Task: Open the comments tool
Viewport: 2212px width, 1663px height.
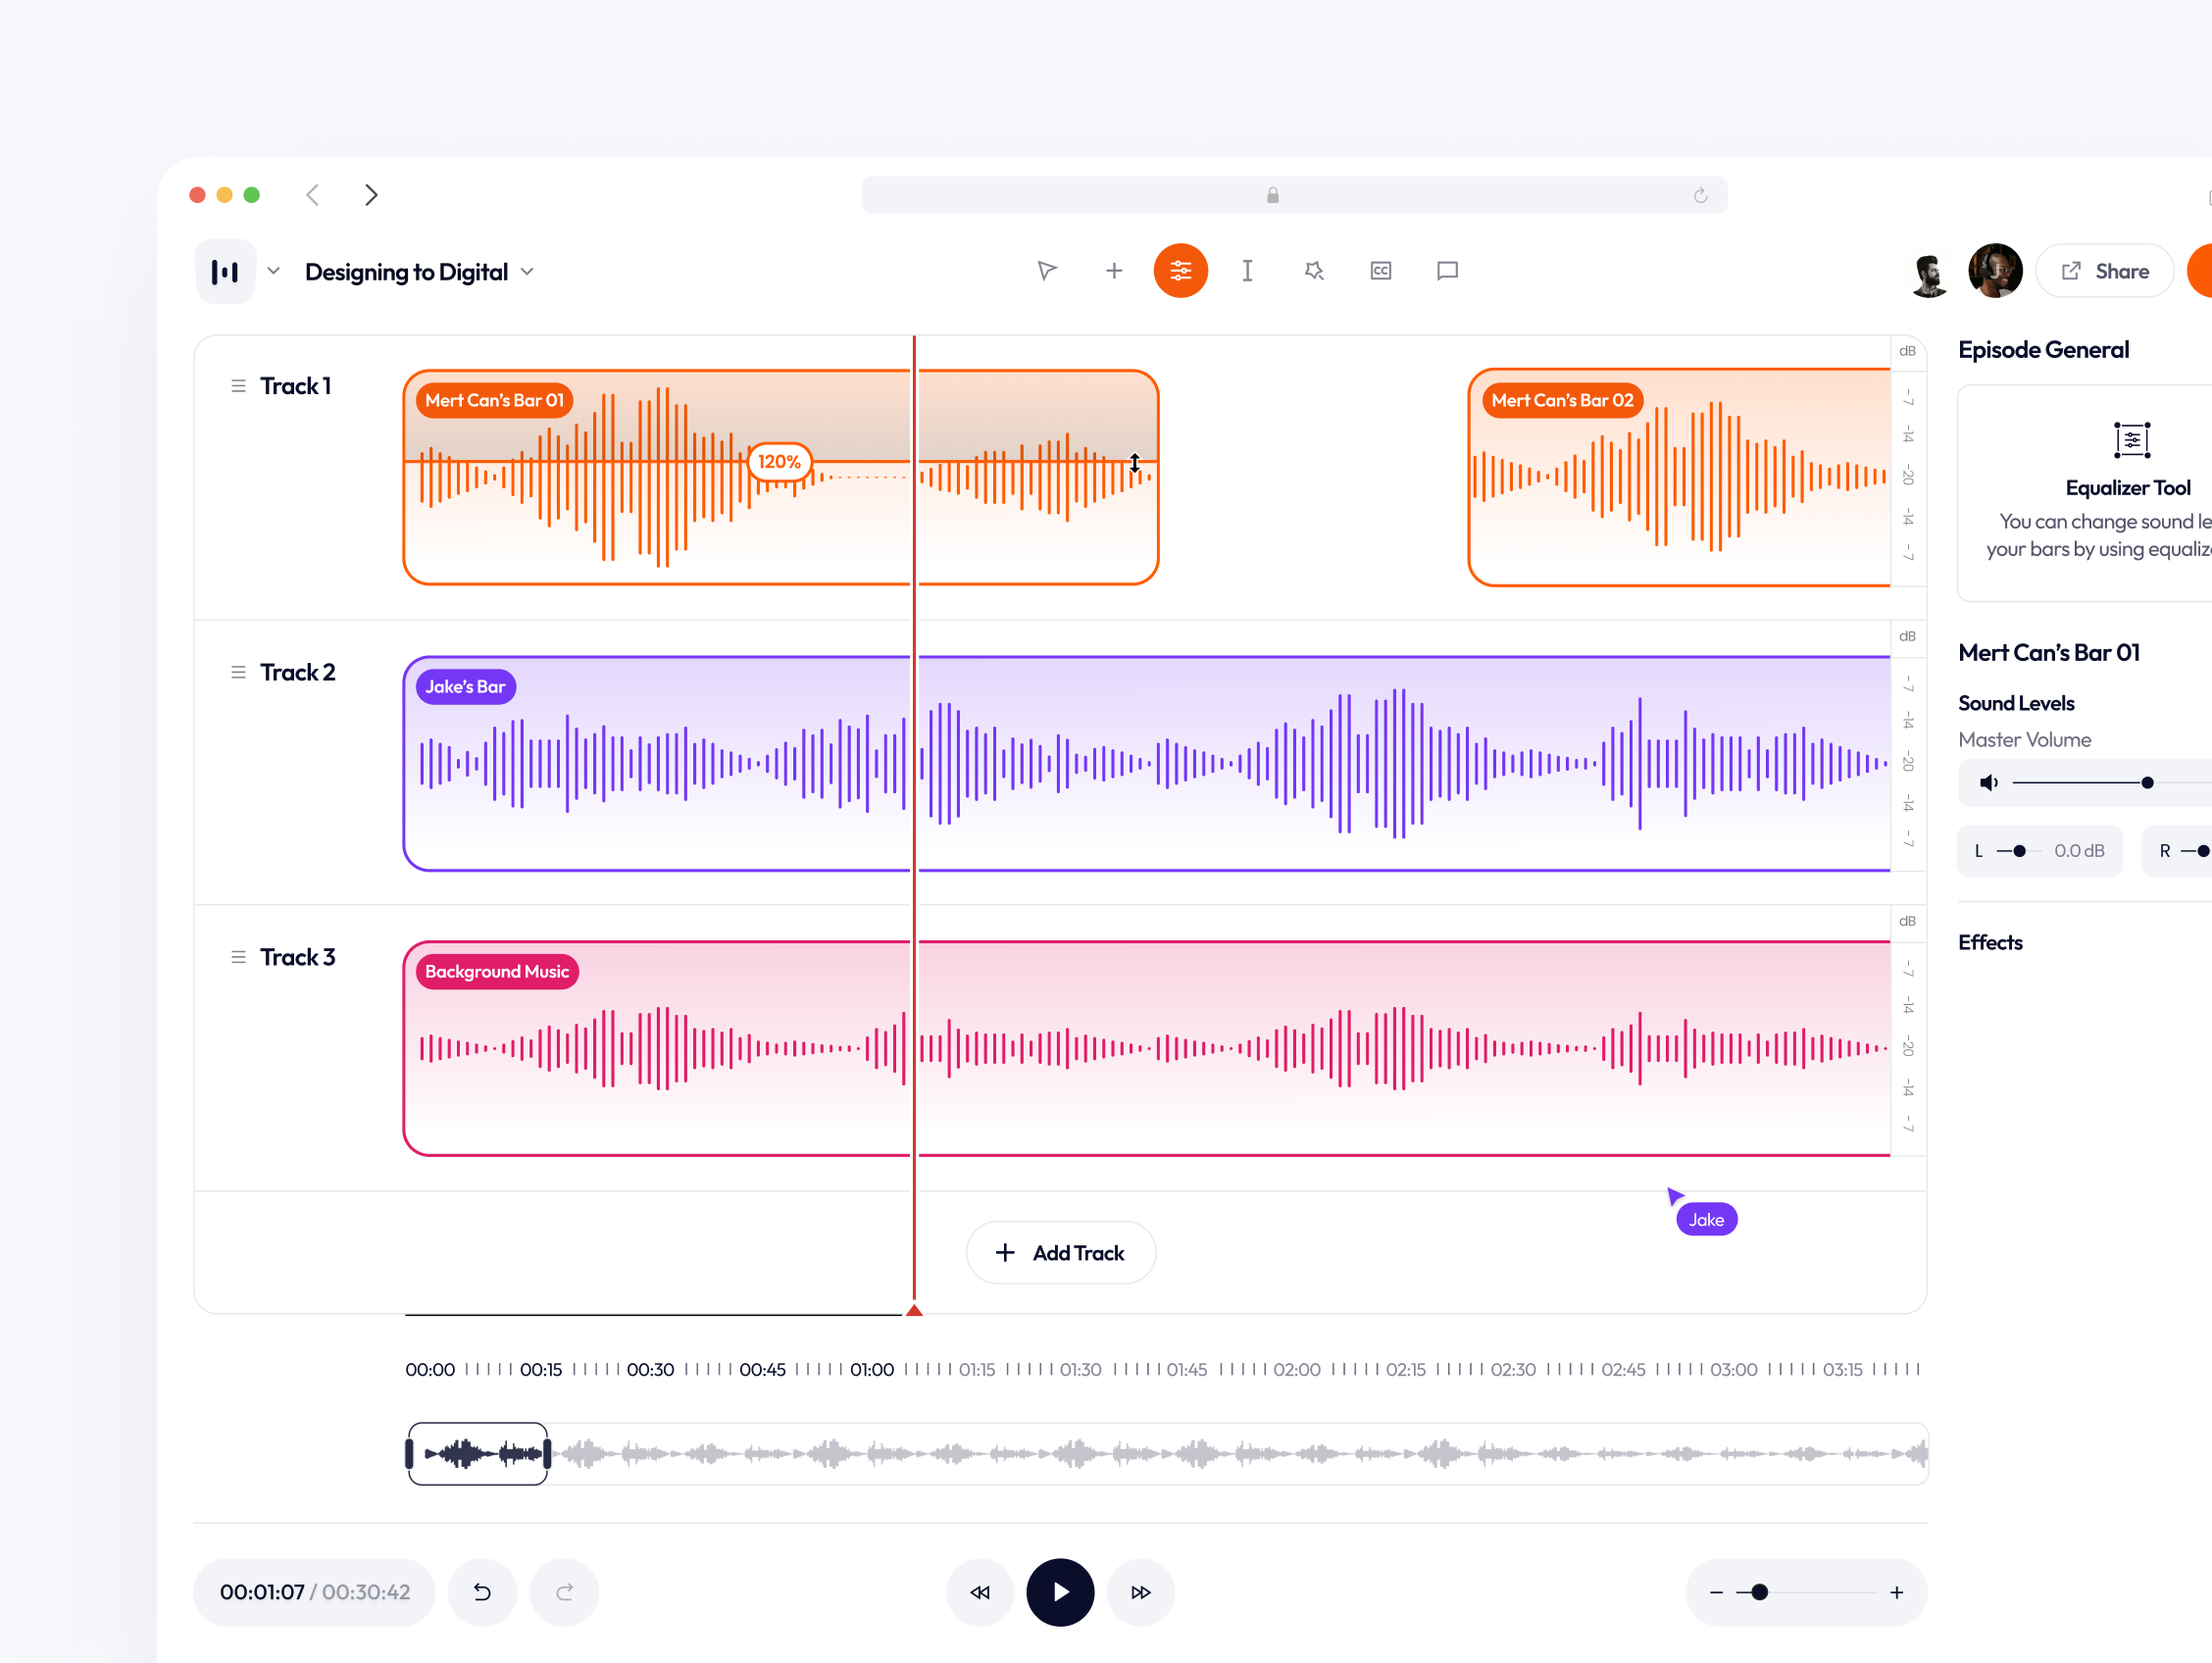Action: tap(1446, 270)
